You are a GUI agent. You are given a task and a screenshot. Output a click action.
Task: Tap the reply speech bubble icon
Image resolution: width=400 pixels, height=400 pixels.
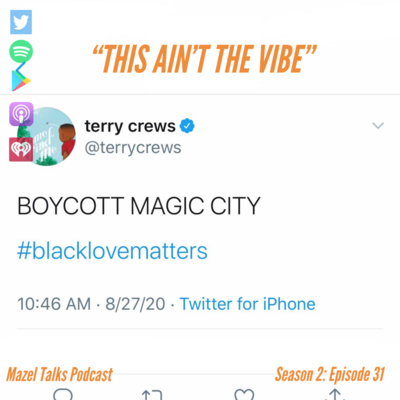(63, 394)
